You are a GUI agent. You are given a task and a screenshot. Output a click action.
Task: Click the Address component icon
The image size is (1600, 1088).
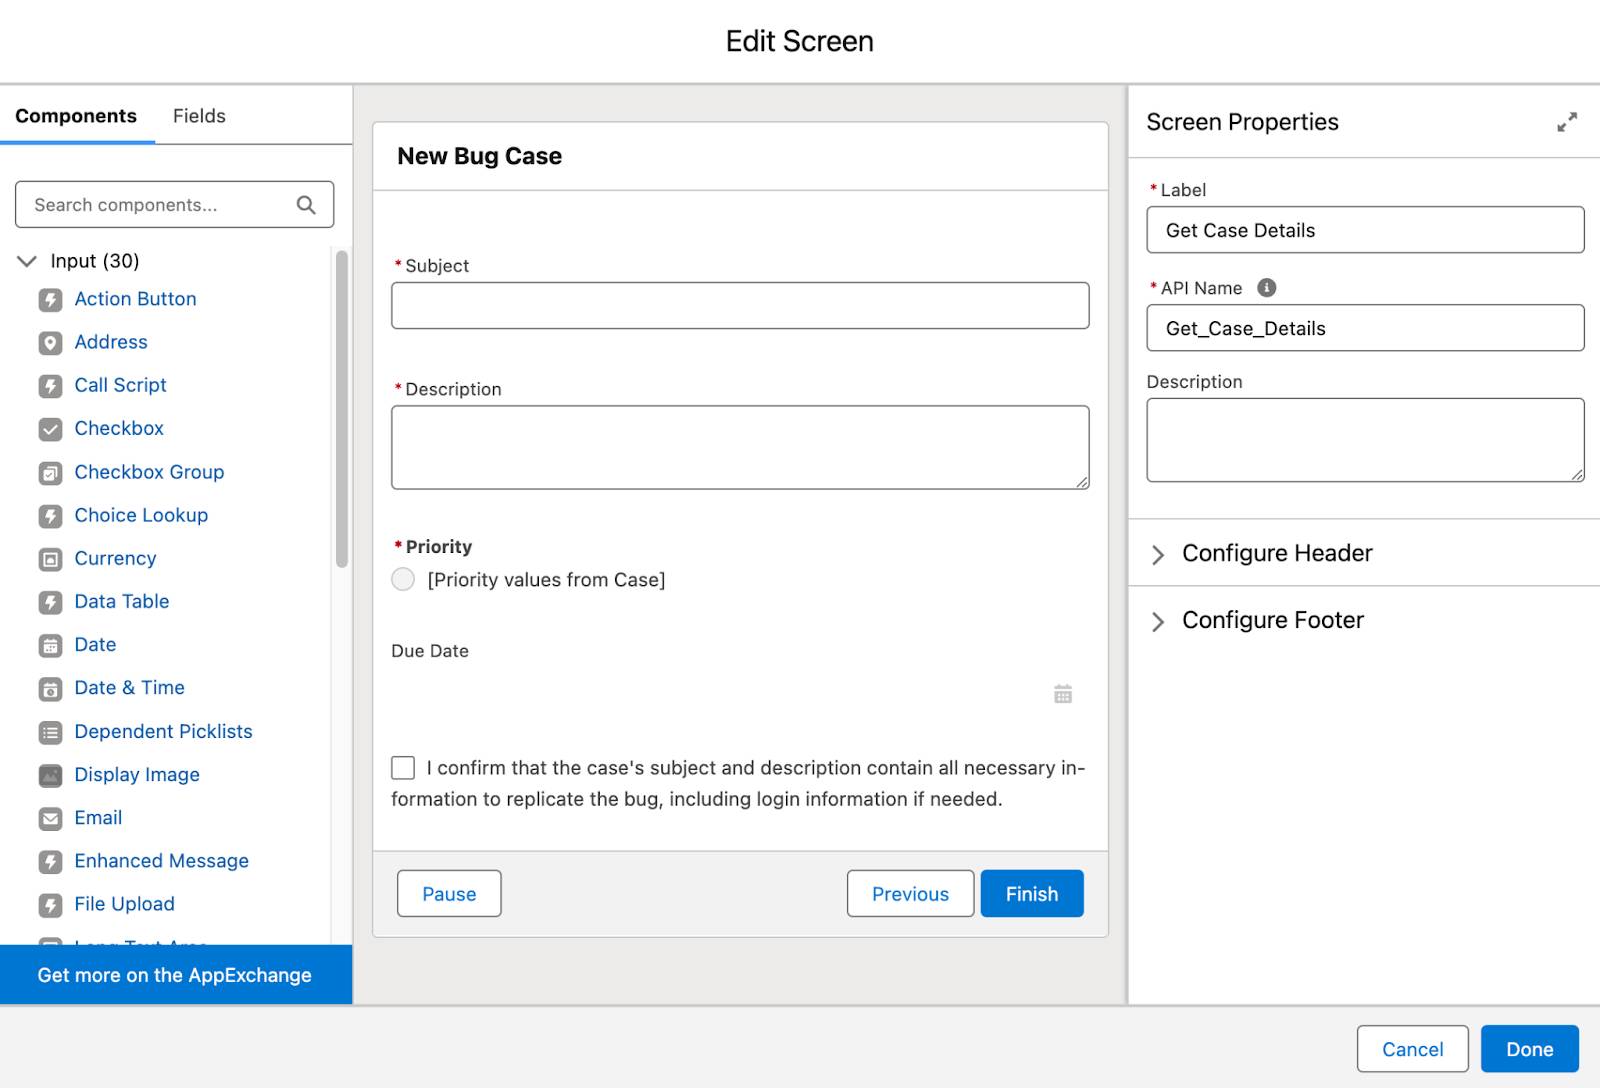[50, 343]
